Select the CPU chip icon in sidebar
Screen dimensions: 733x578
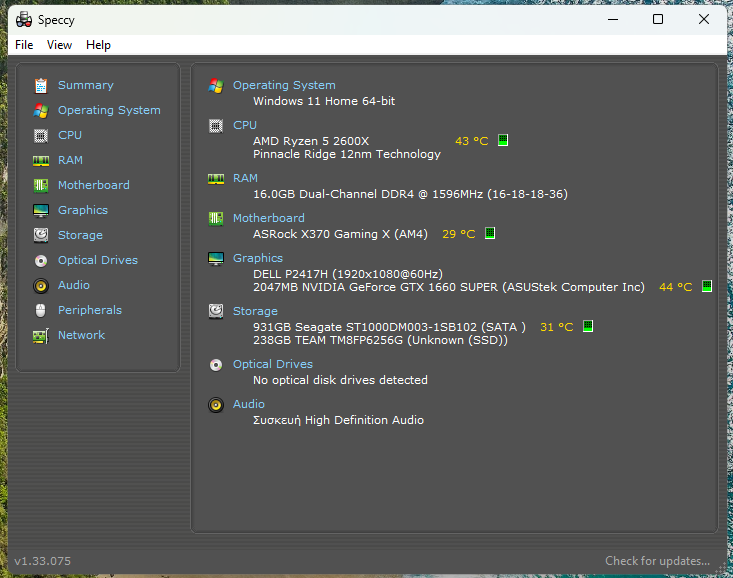[x=41, y=136]
